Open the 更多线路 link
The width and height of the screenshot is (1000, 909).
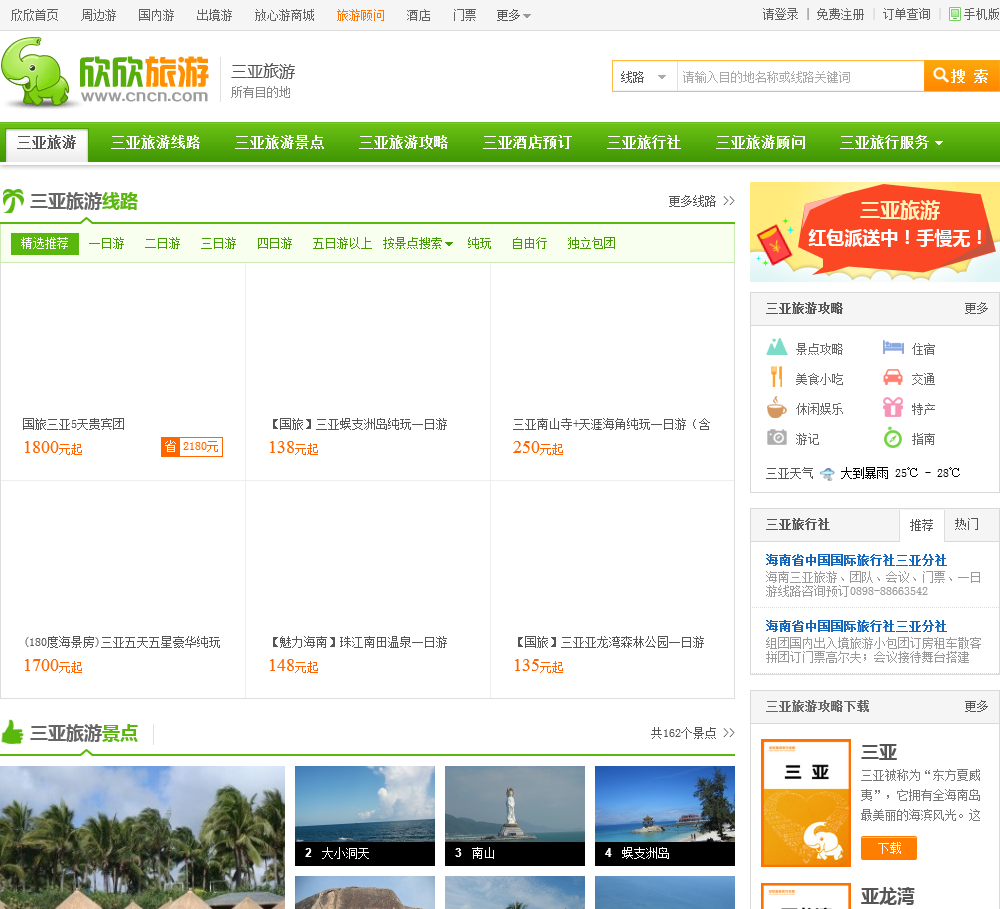(701, 201)
